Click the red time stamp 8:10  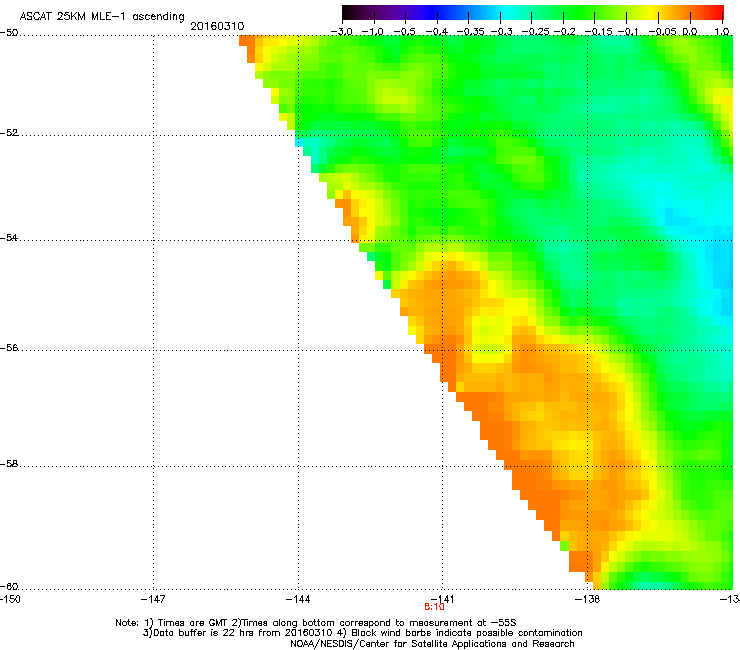434,607
